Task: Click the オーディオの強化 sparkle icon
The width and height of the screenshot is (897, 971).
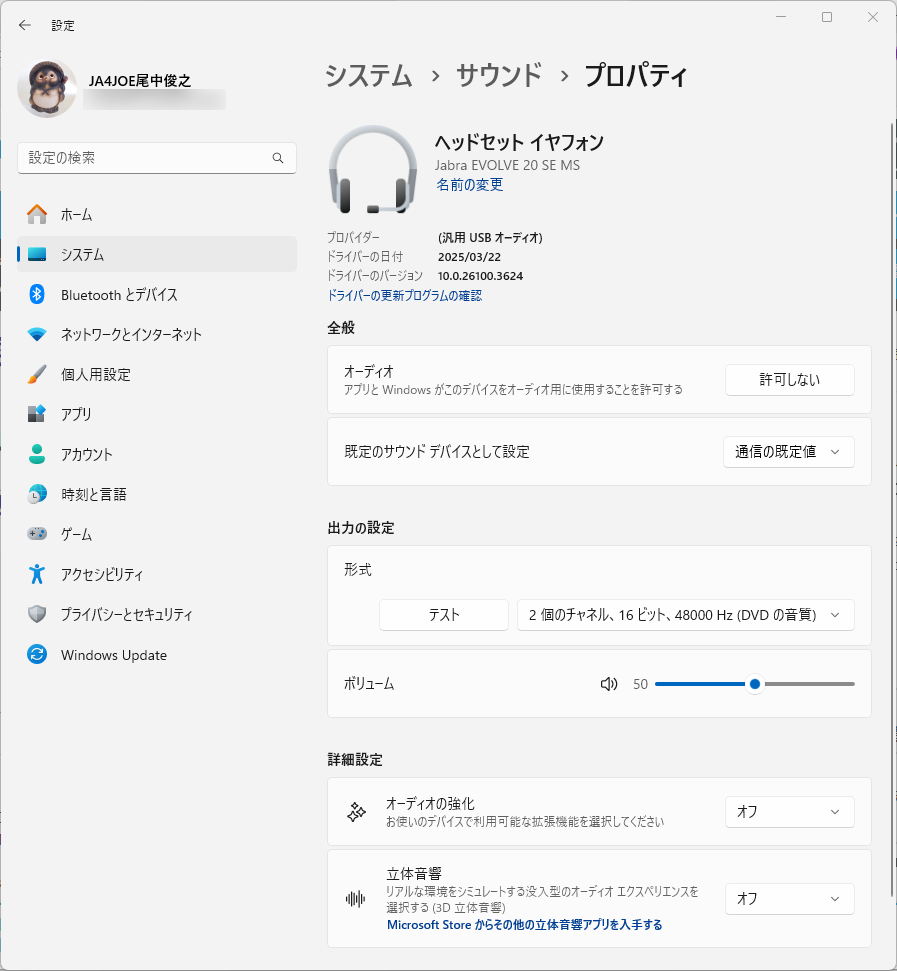Action: click(356, 812)
